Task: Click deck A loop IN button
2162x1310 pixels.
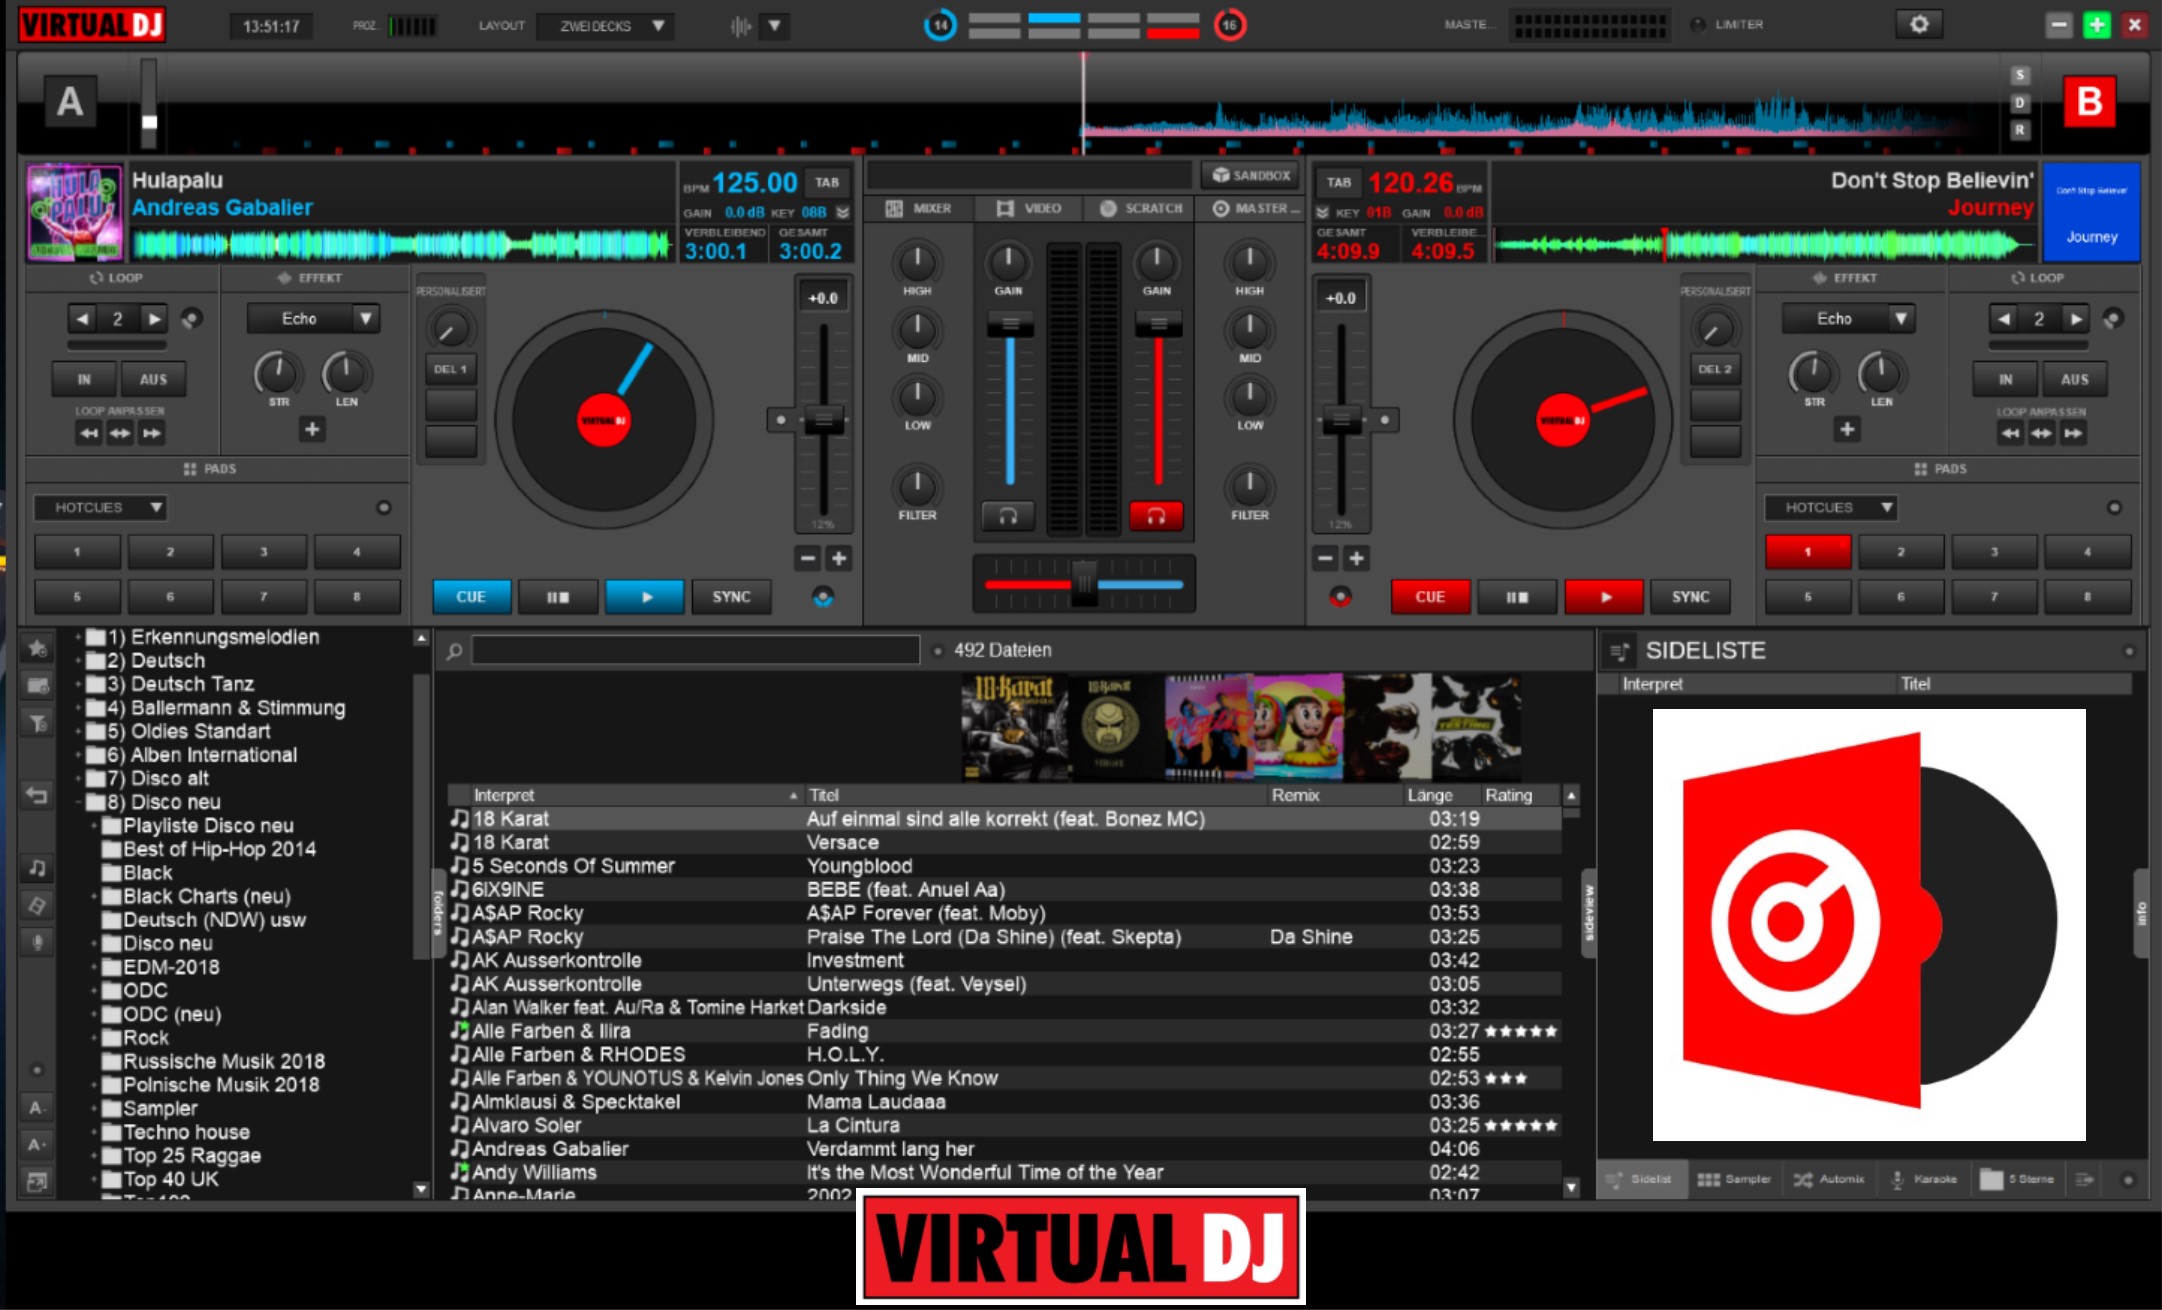Action: click(x=84, y=380)
